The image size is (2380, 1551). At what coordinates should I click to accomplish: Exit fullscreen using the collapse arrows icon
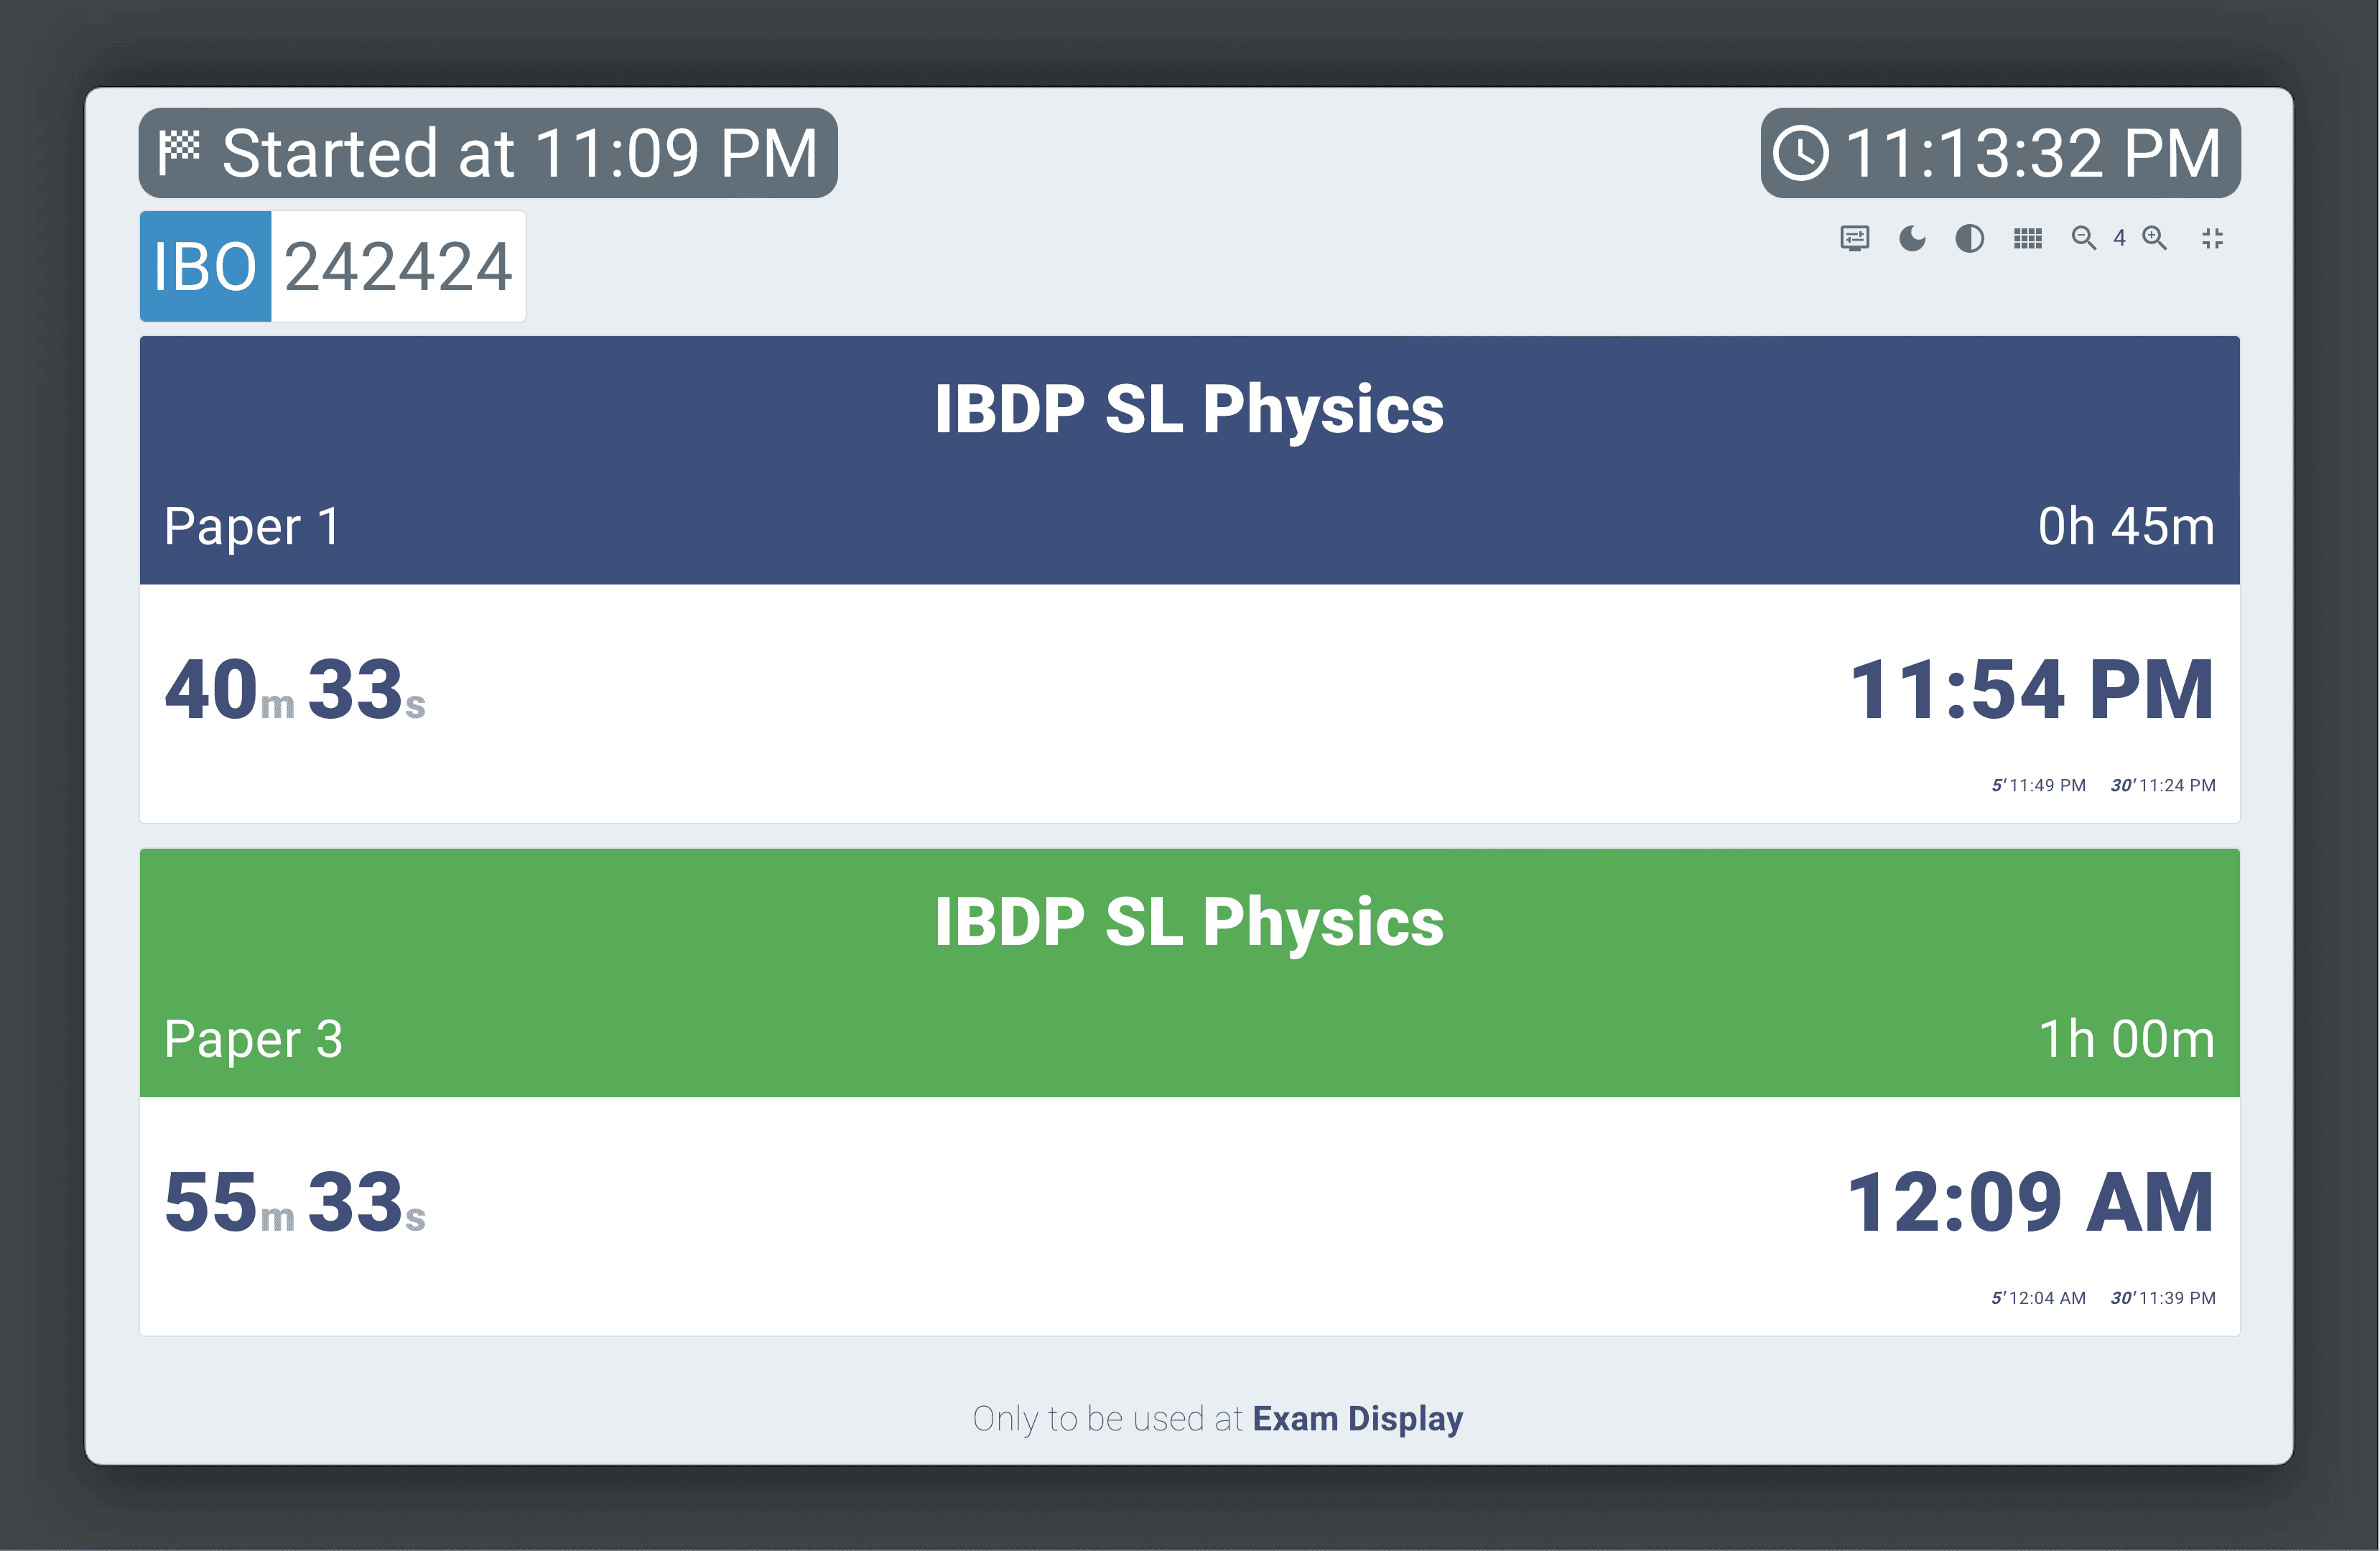2212,238
